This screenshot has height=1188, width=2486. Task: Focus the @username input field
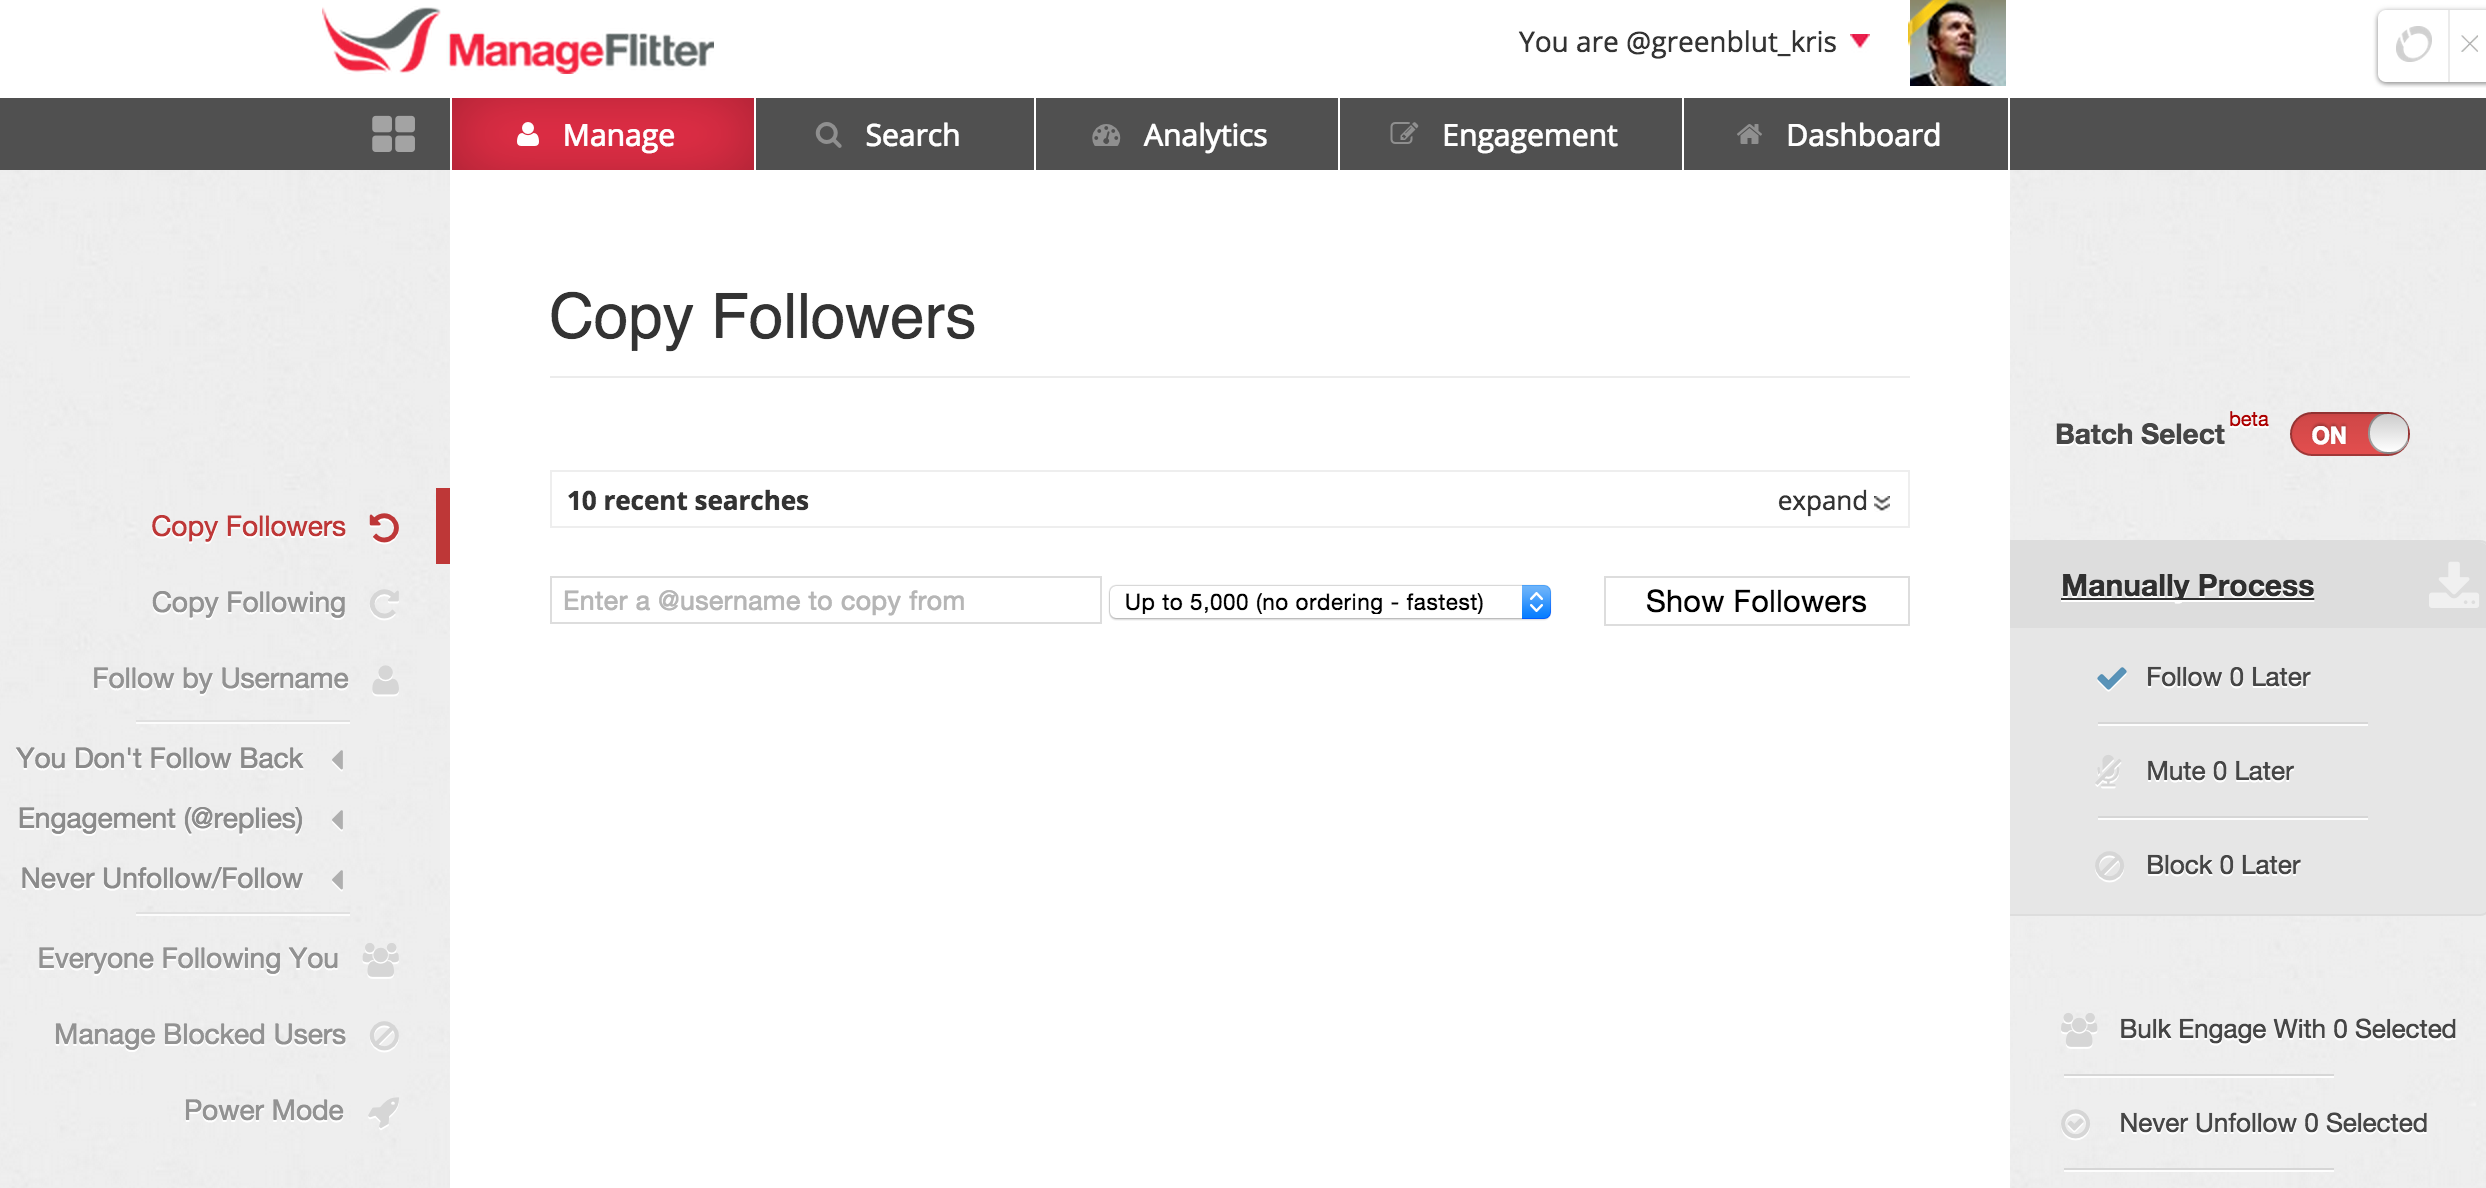(825, 600)
